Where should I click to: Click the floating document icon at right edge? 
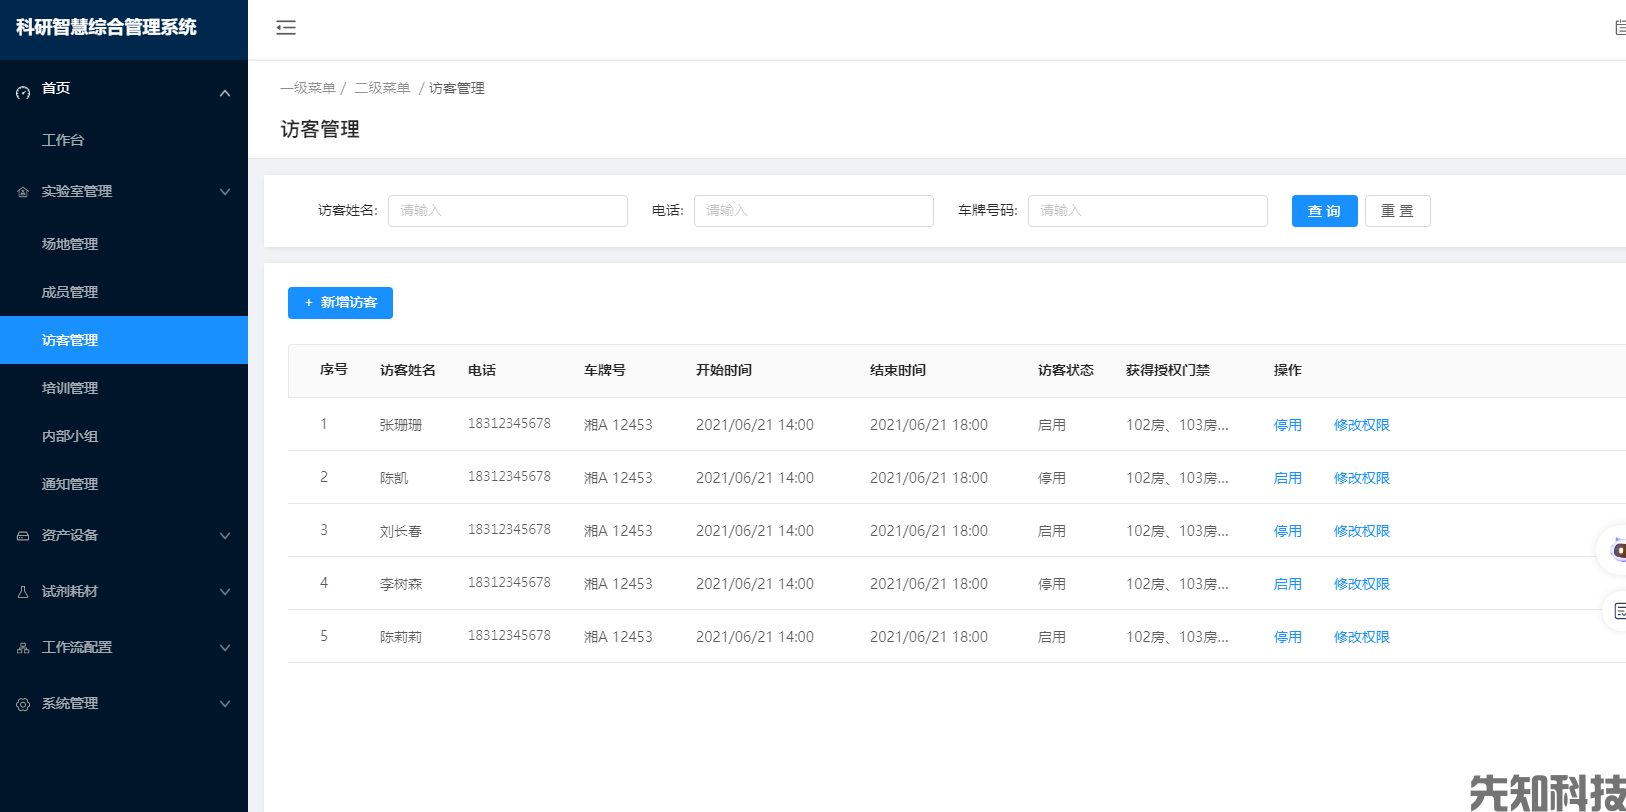[x=1617, y=611]
